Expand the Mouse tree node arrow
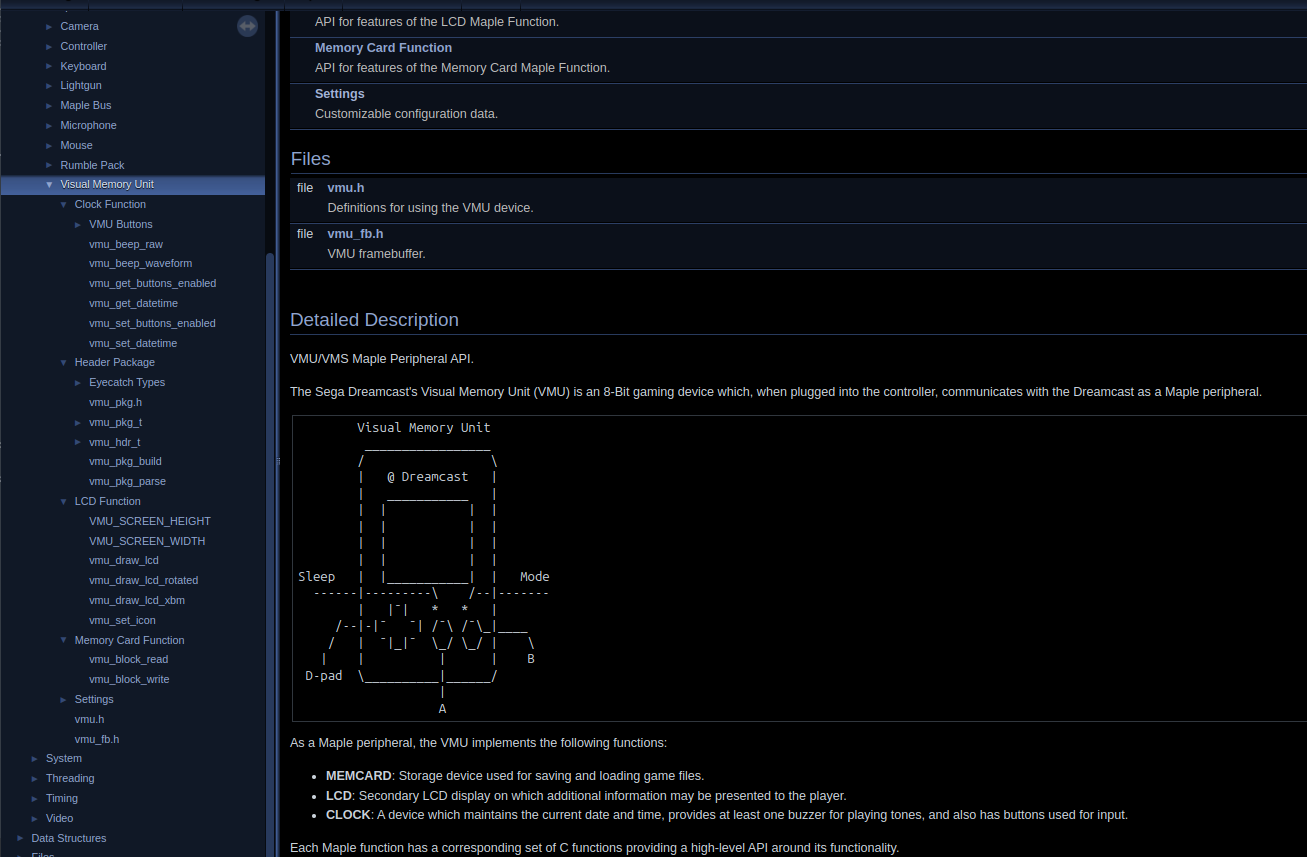Screen dimensions: 1307x857 click(49, 145)
